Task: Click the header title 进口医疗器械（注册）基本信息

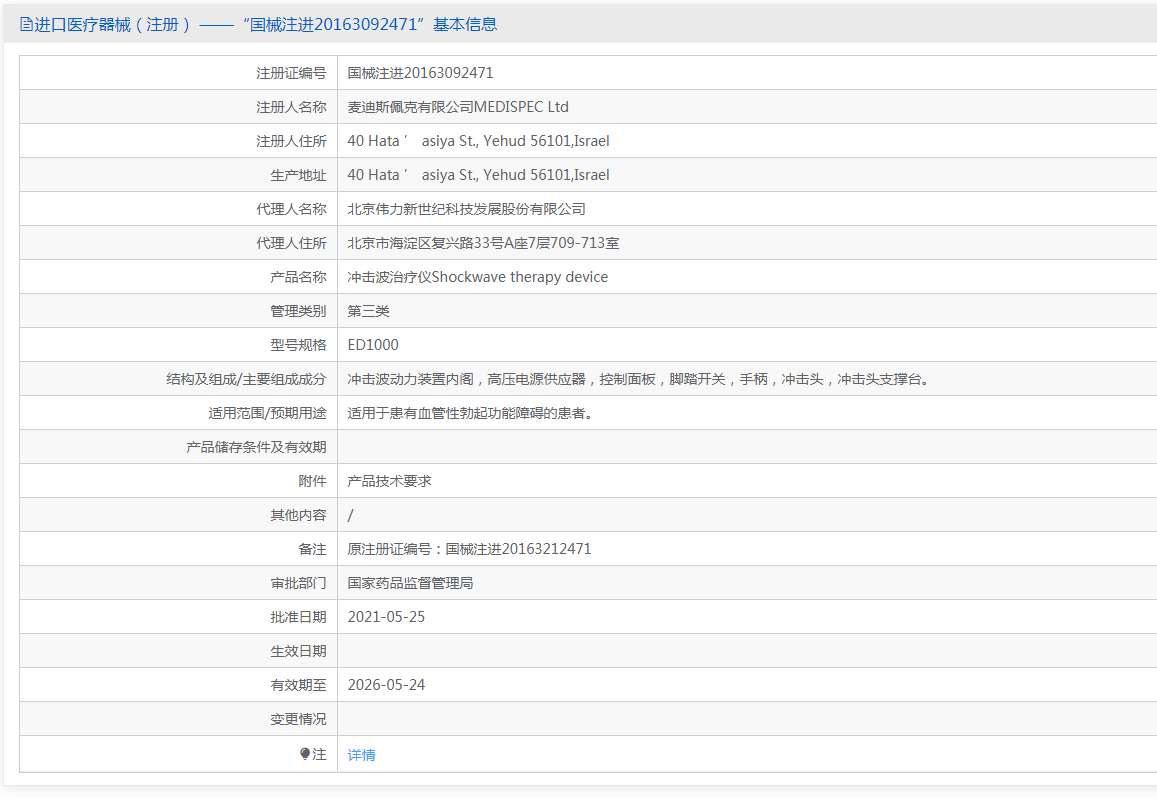Action: click(266, 24)
